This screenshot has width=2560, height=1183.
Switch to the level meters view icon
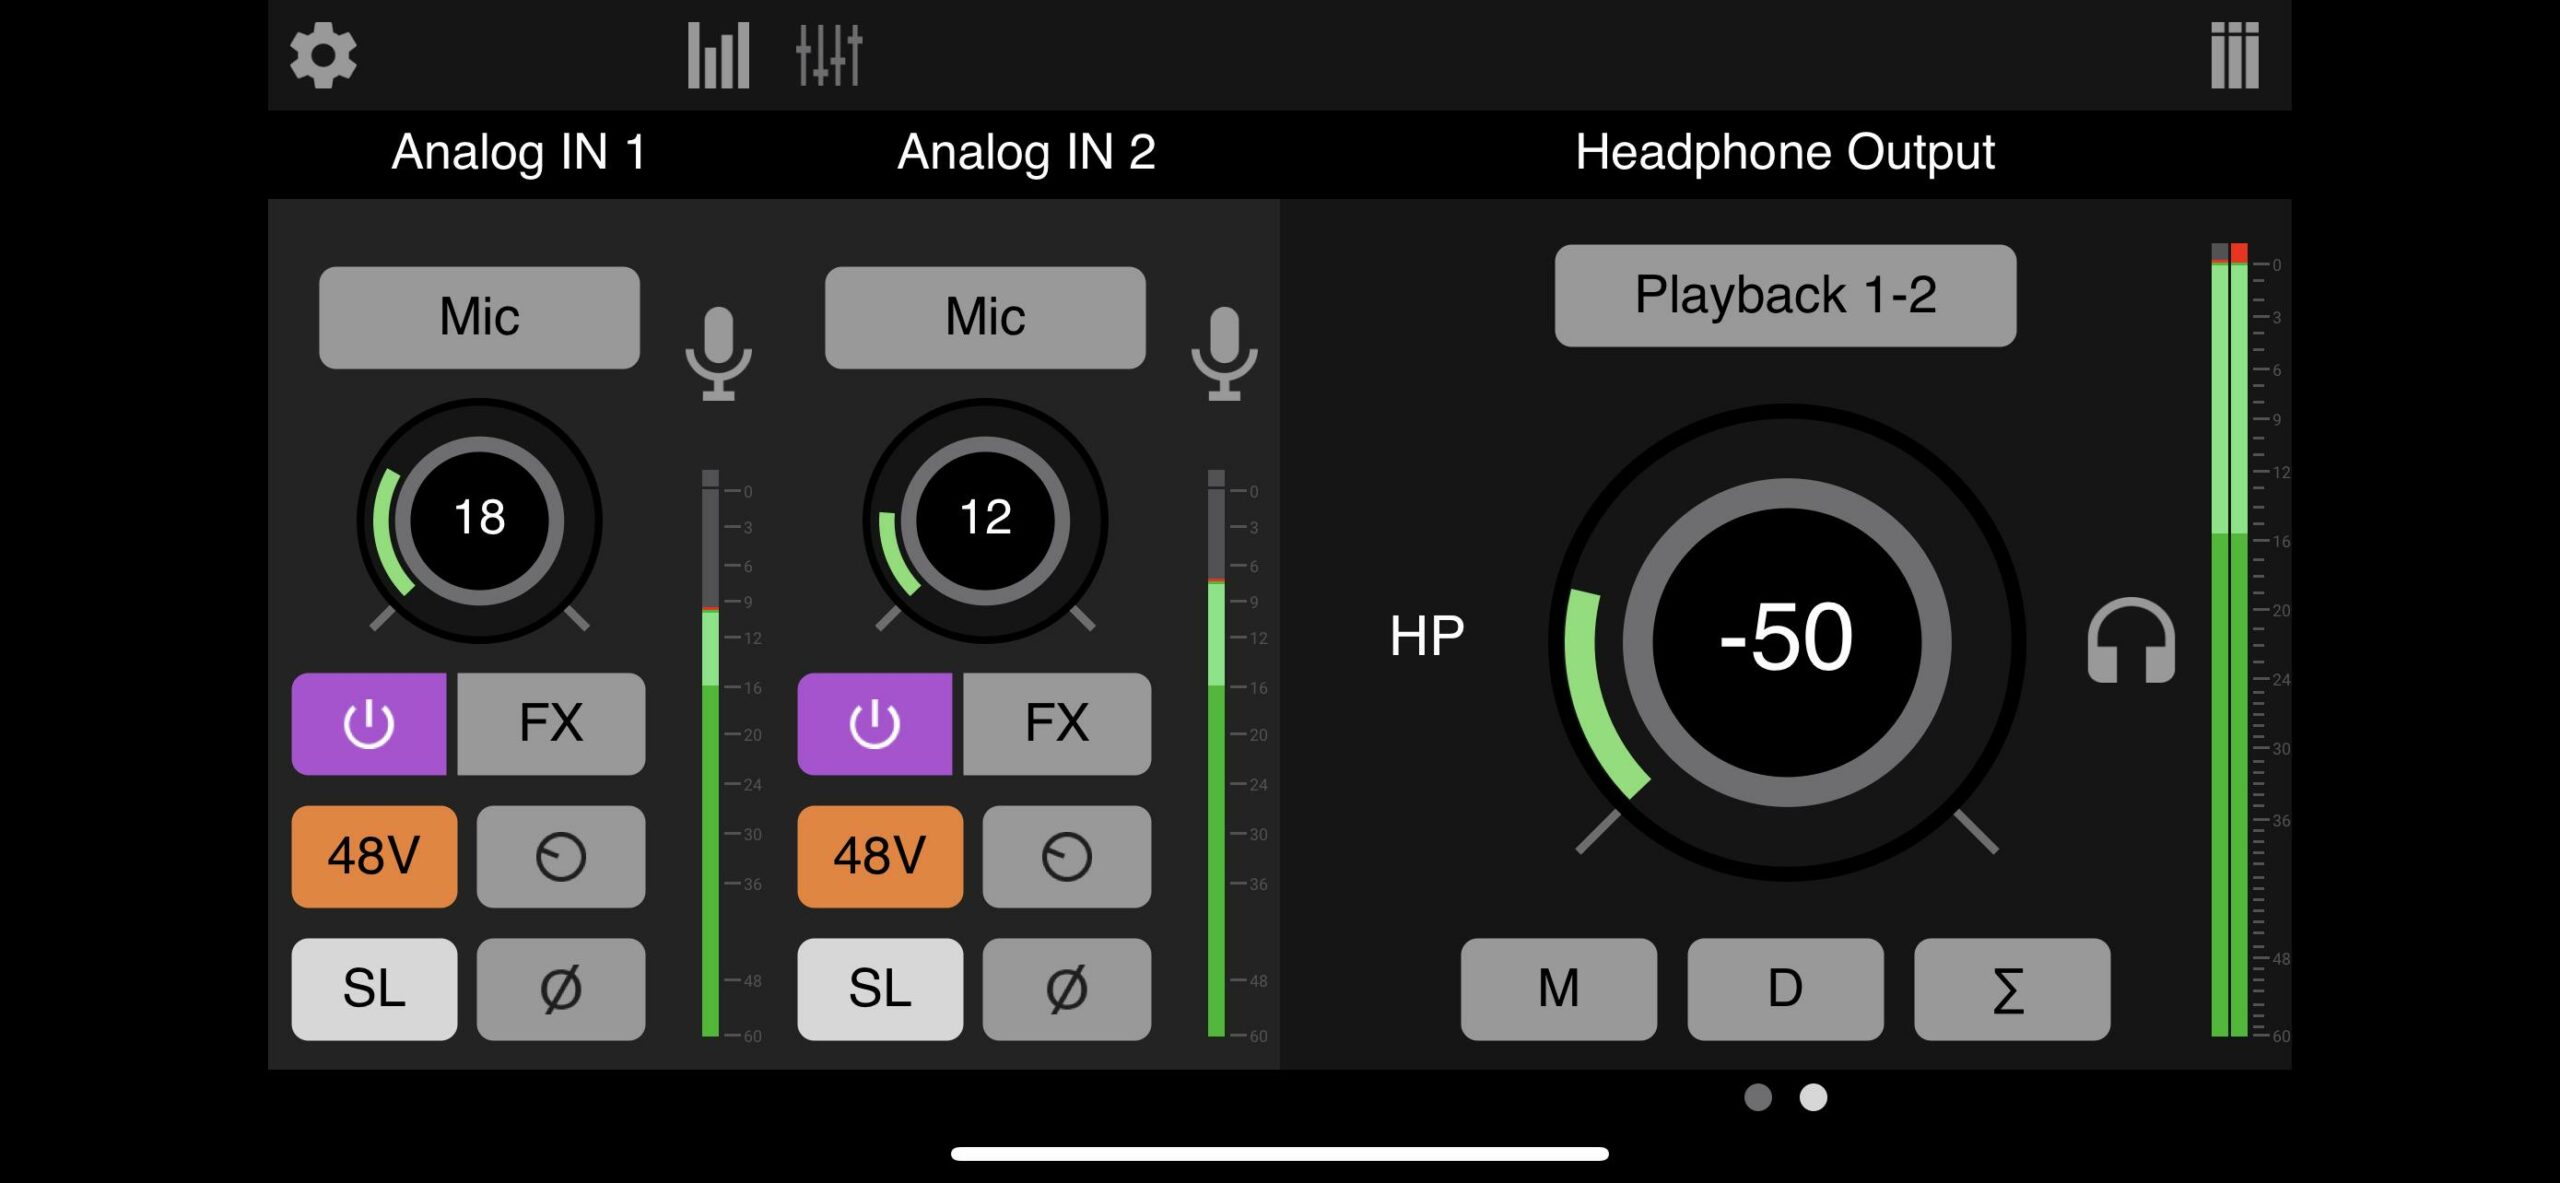click(718, 56)
